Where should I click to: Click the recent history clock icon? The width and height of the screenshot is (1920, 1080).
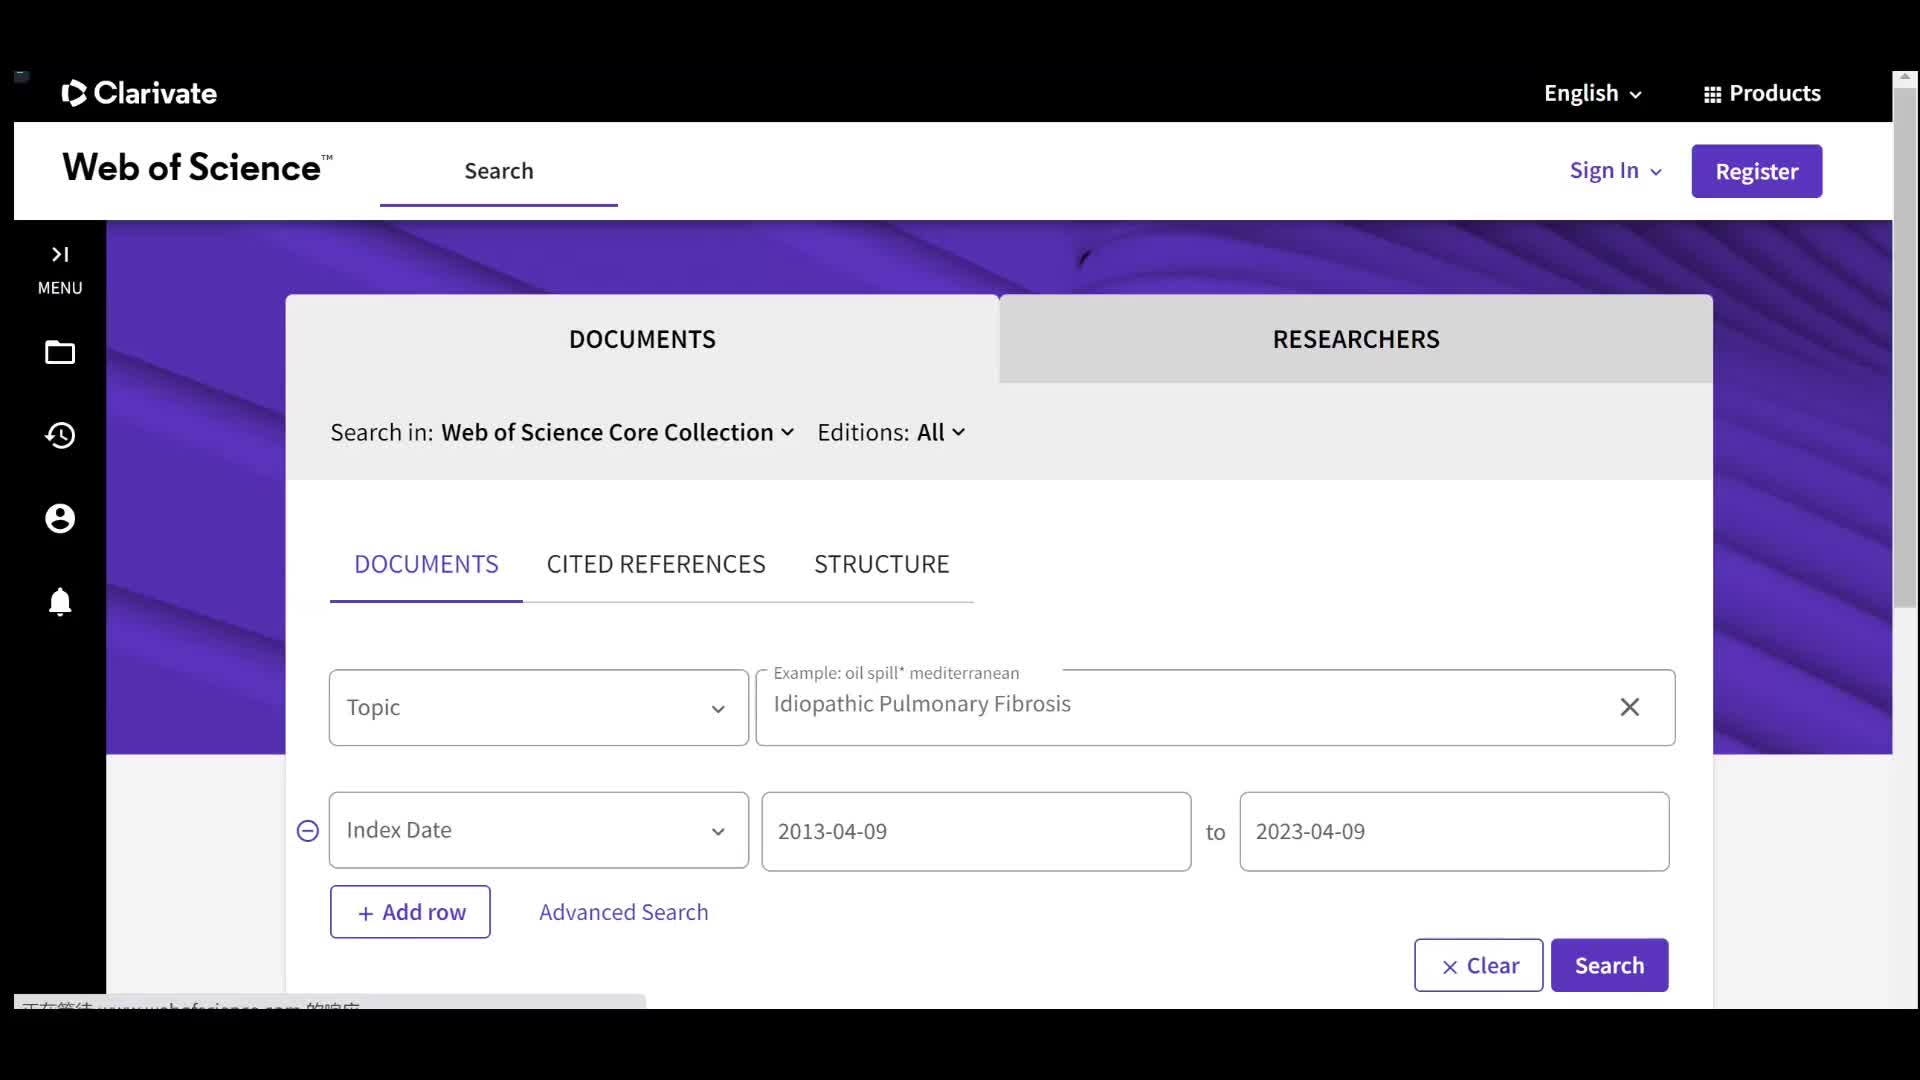[x=61, y=435]
